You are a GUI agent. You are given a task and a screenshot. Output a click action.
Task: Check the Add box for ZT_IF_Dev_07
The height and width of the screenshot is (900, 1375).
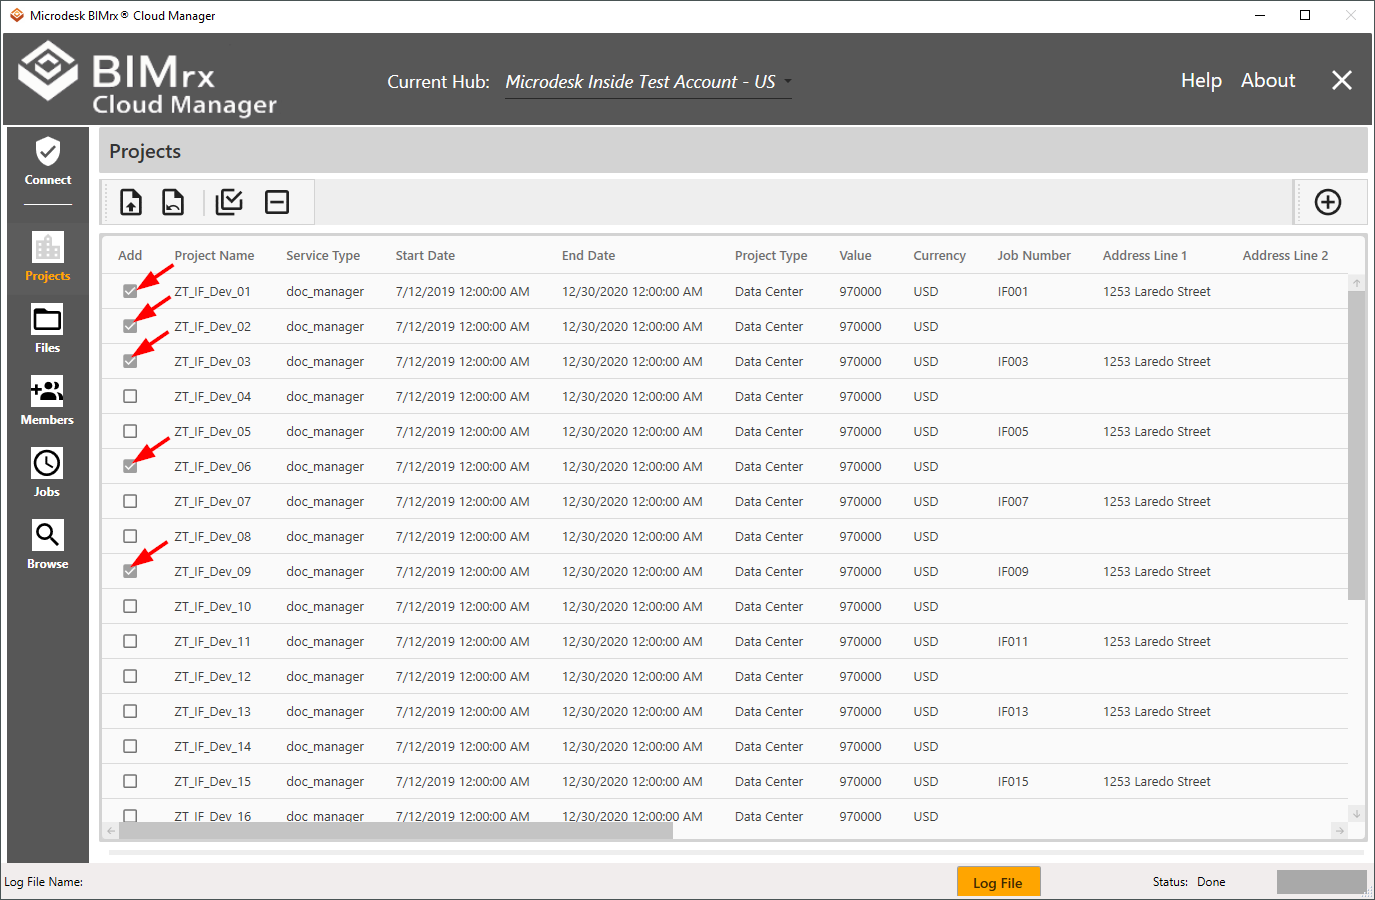pos(130,501)
